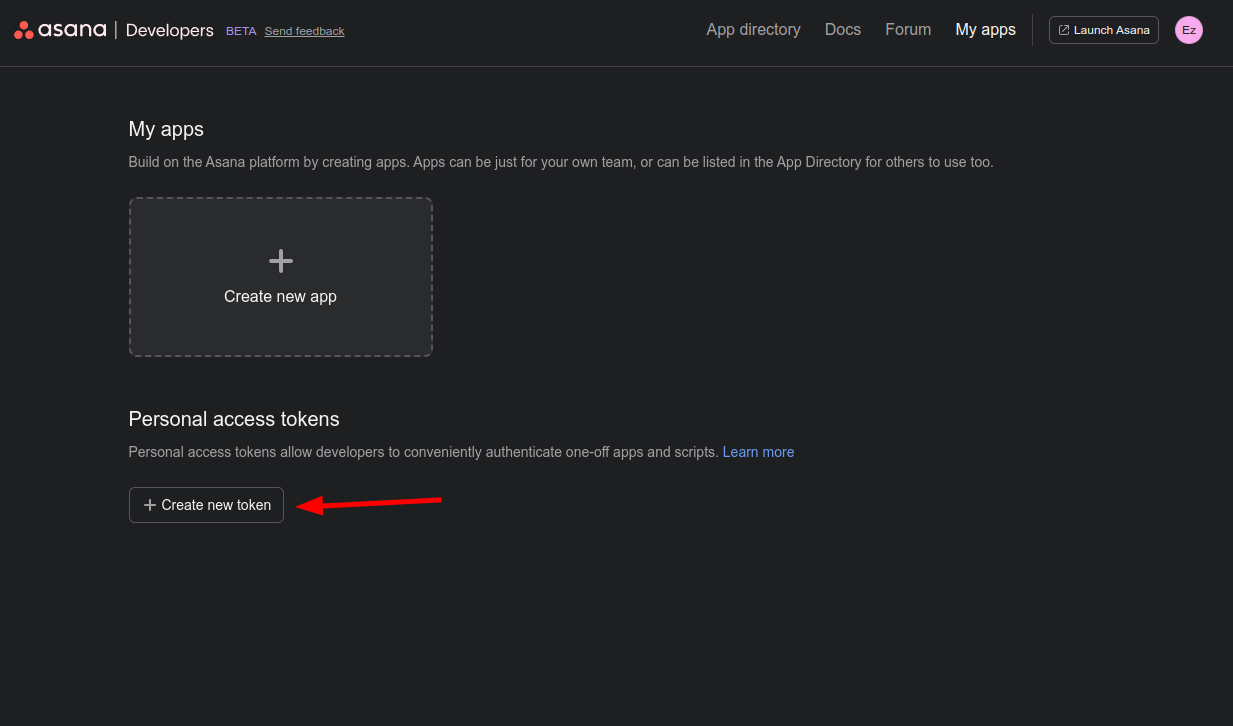
Task: Click the Send feedback link
Action: 305,31
